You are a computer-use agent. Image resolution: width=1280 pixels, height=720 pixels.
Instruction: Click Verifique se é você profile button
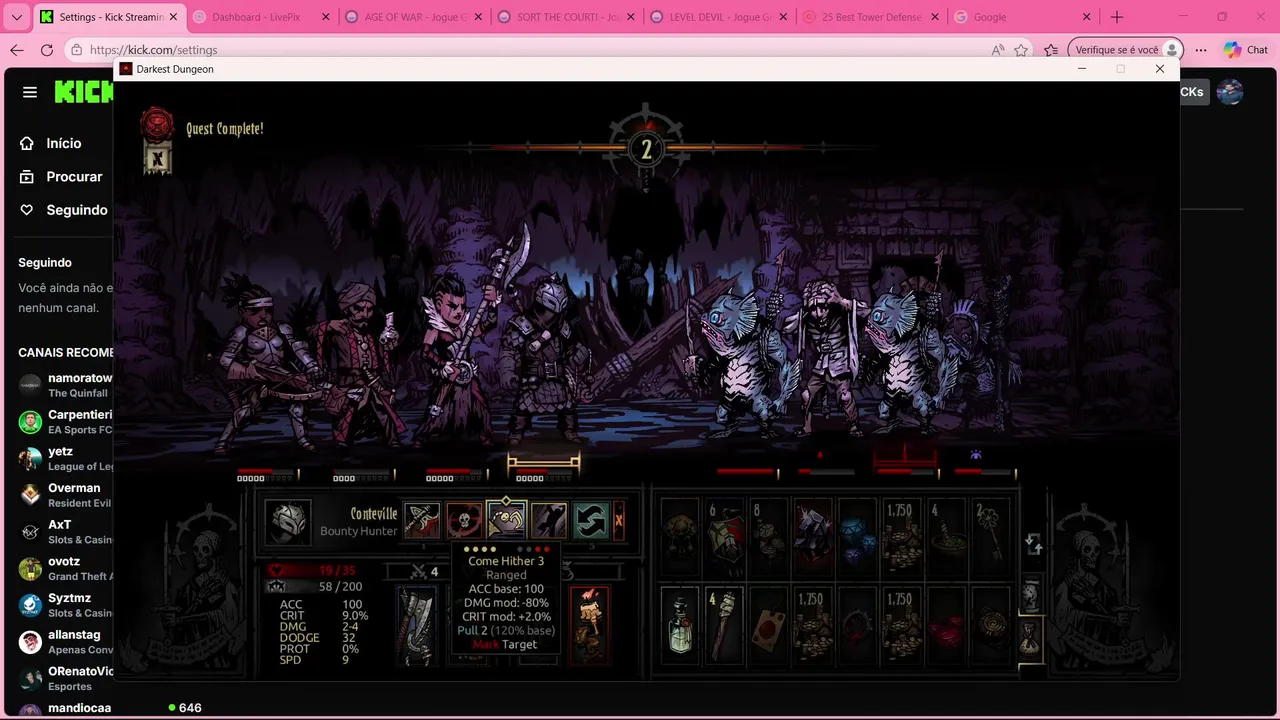[1125, 50]
